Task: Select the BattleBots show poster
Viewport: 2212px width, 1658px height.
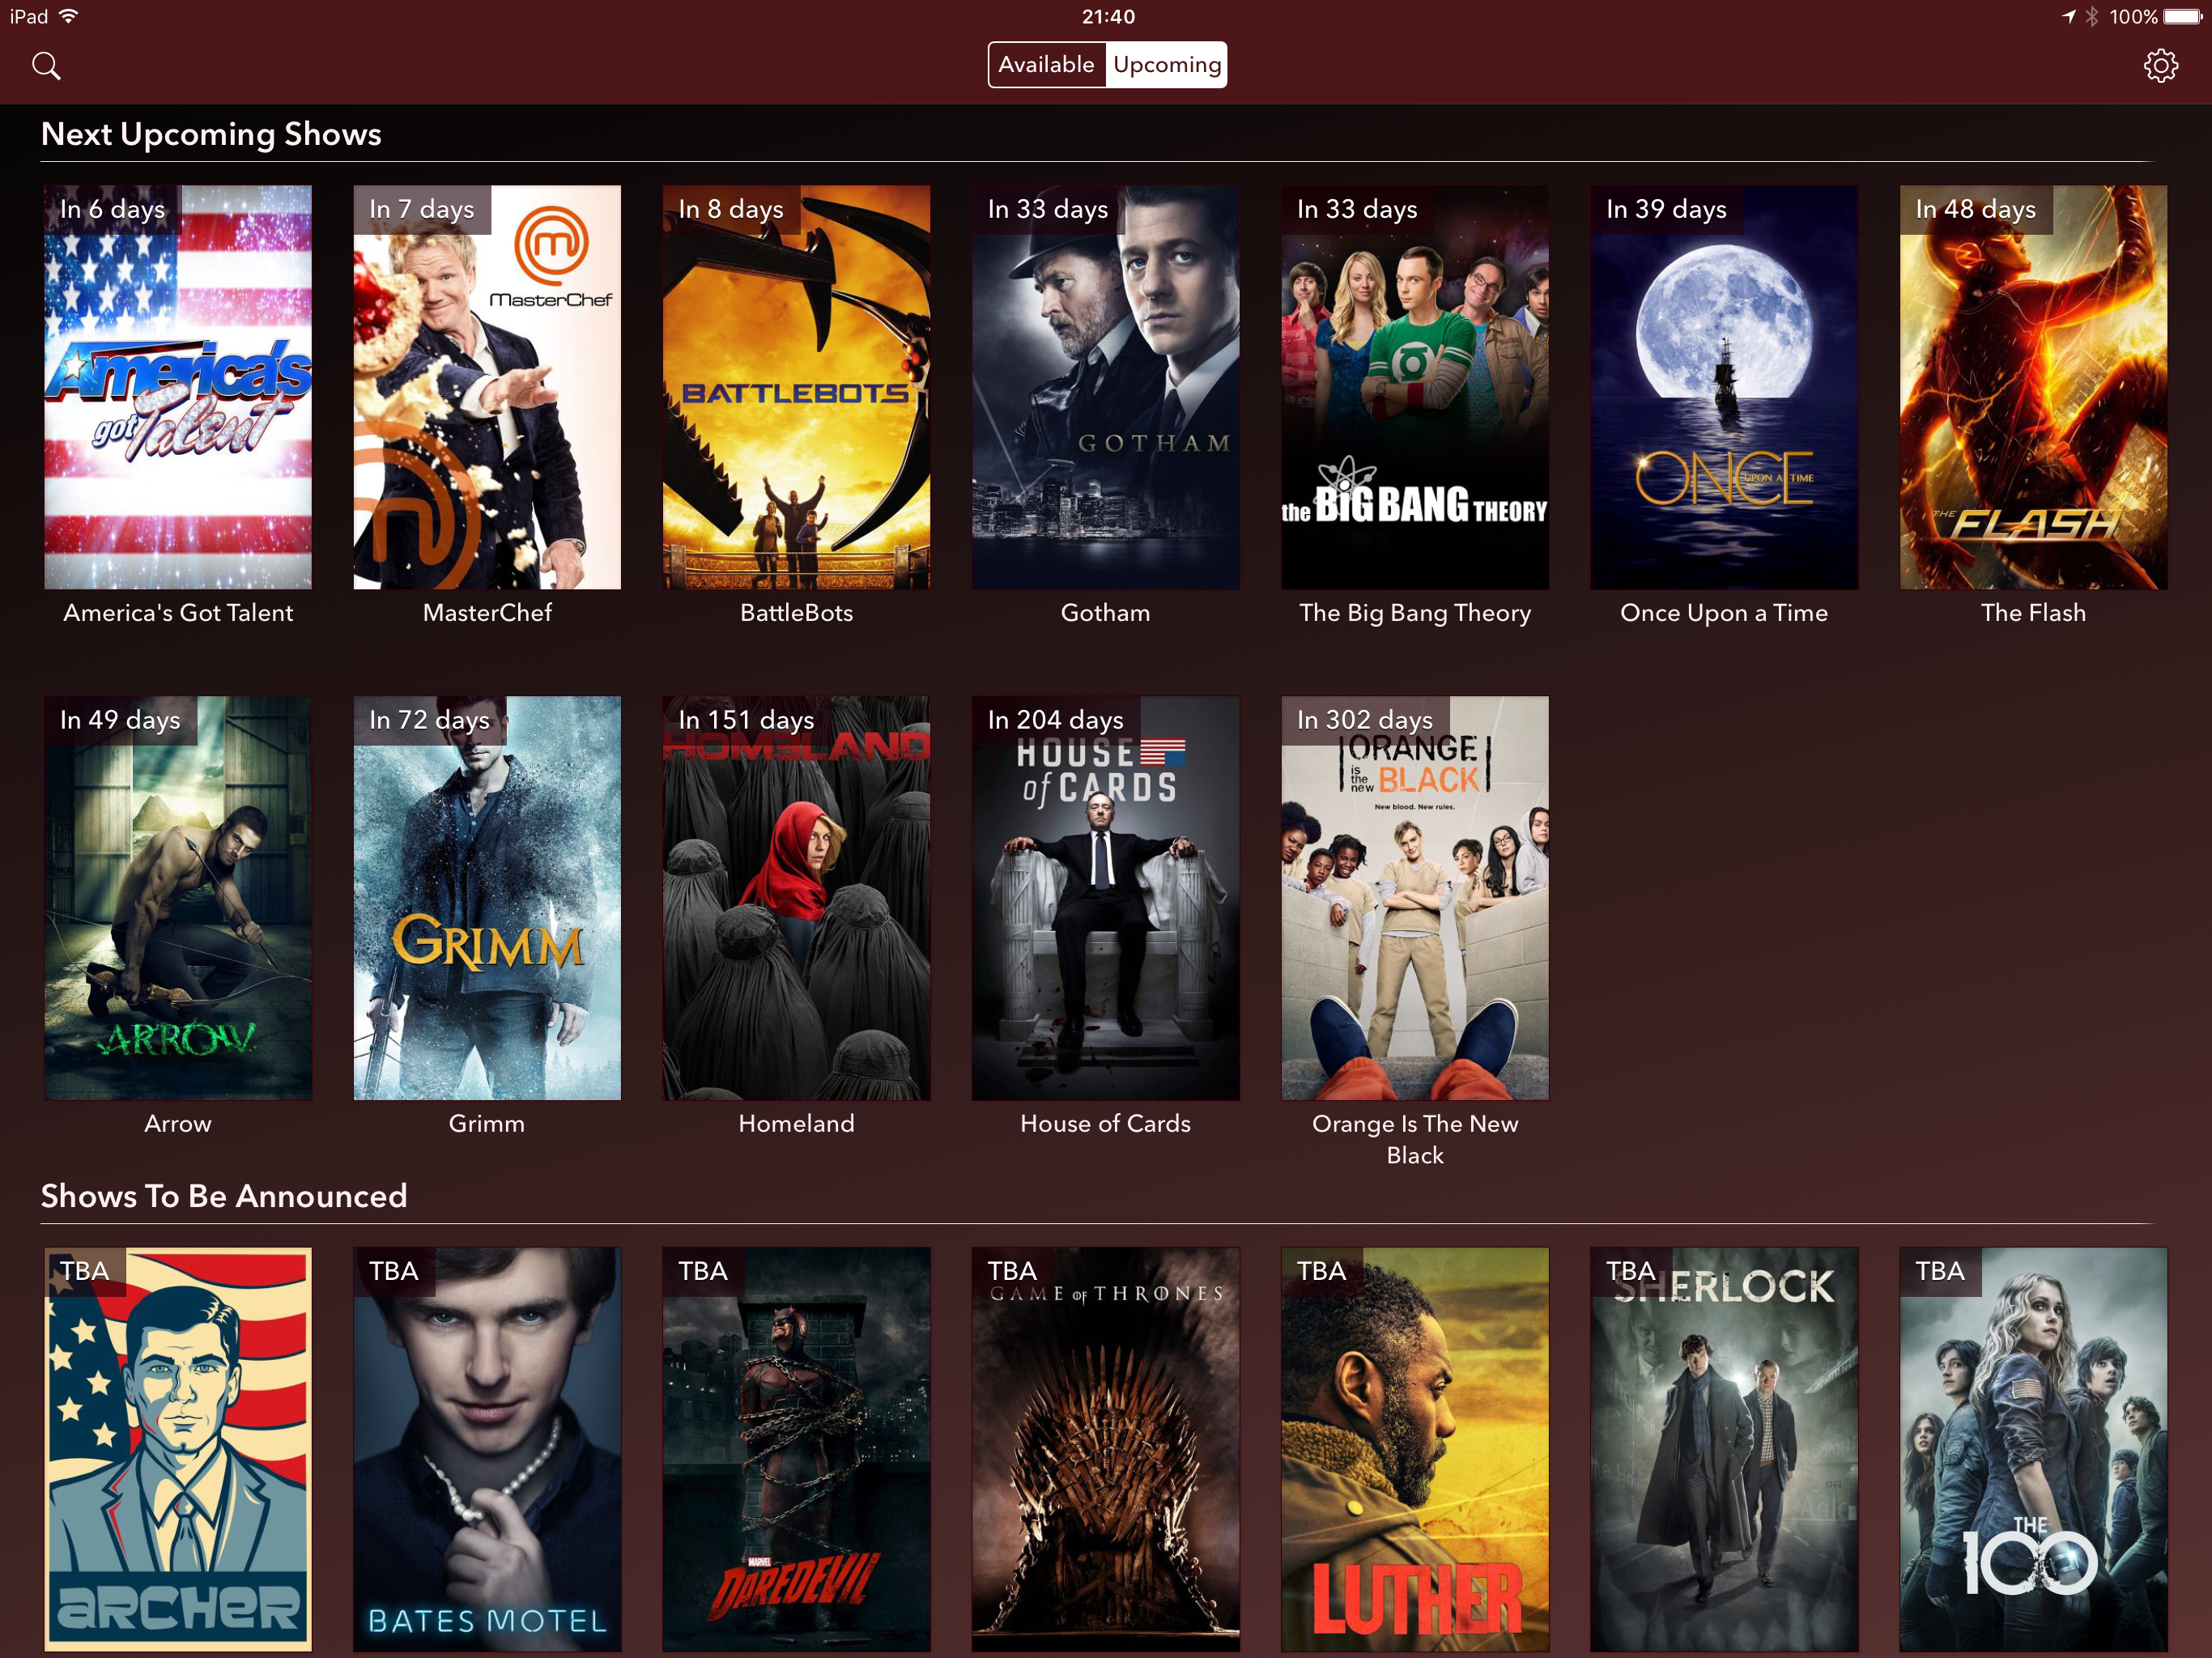Action: [796, 387]
